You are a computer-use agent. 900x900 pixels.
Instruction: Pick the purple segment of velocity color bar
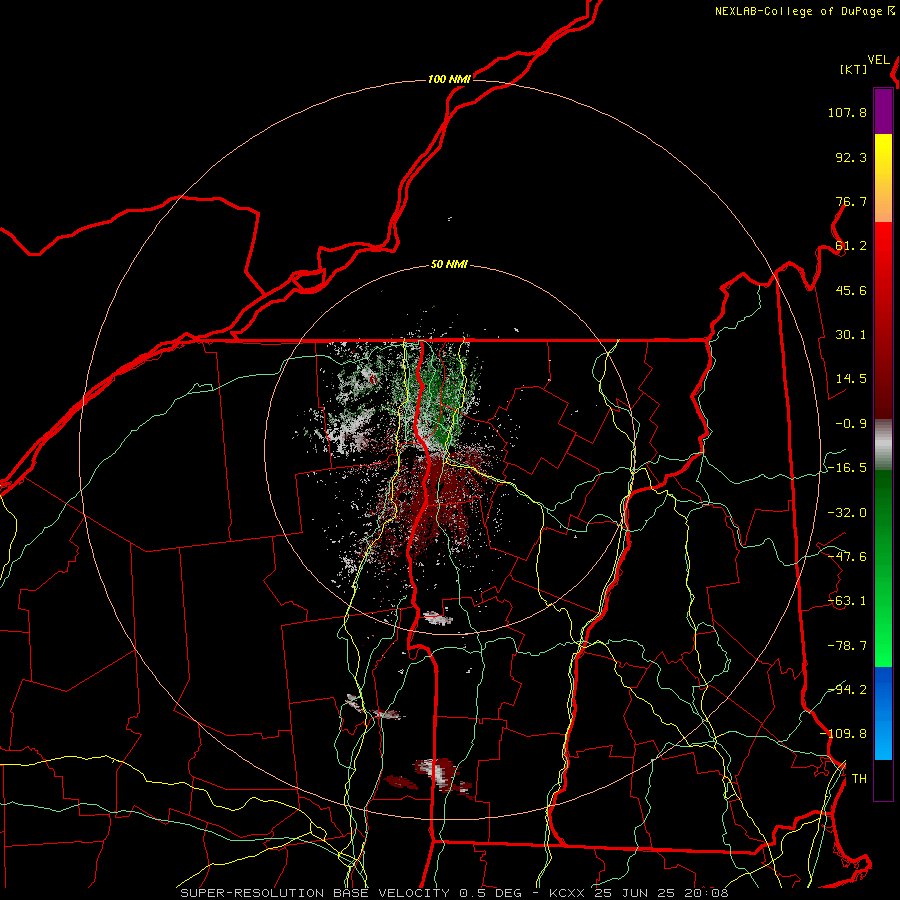[883, 111]
